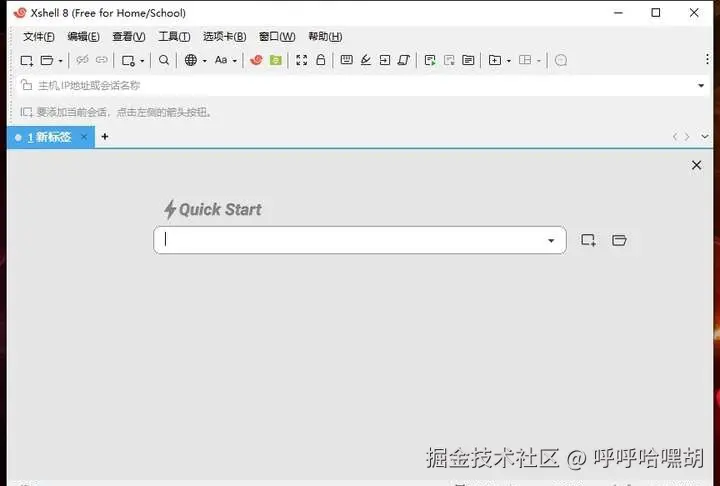Click the text lines compose icon
The width and height of the screenshot is (720, 486).
[468, 60]
